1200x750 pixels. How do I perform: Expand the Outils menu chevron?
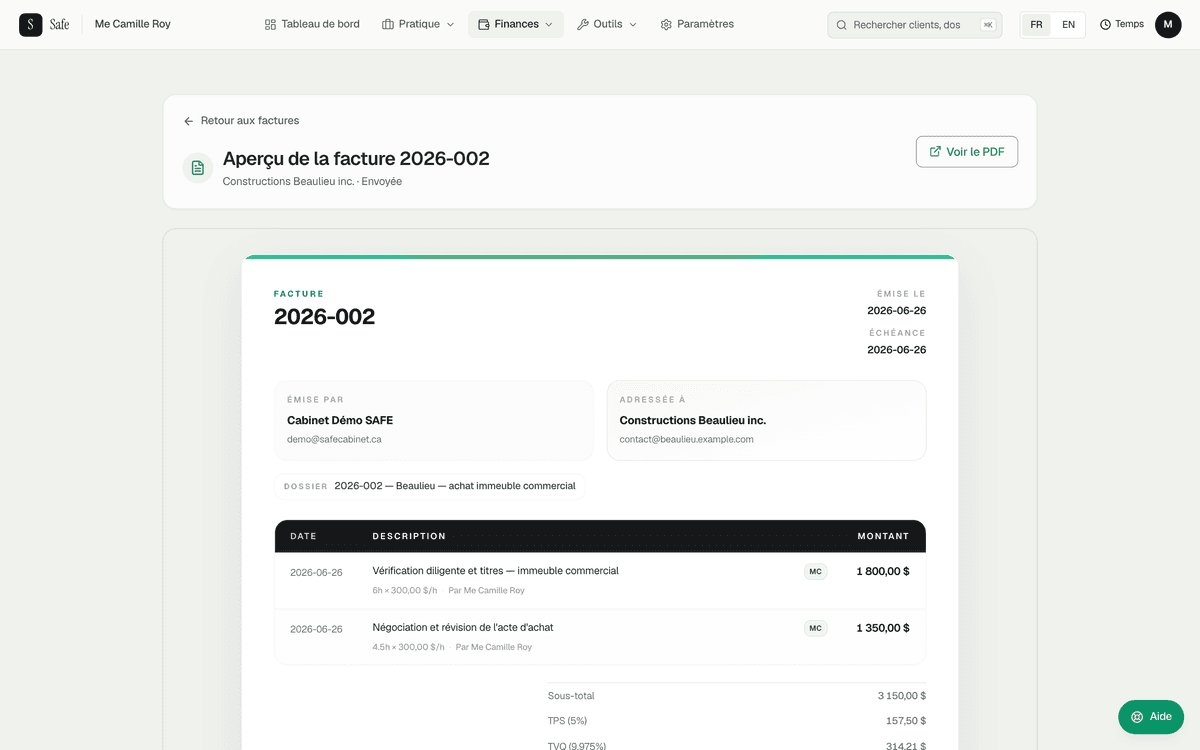pyautogui.click(x=633, y=25)
